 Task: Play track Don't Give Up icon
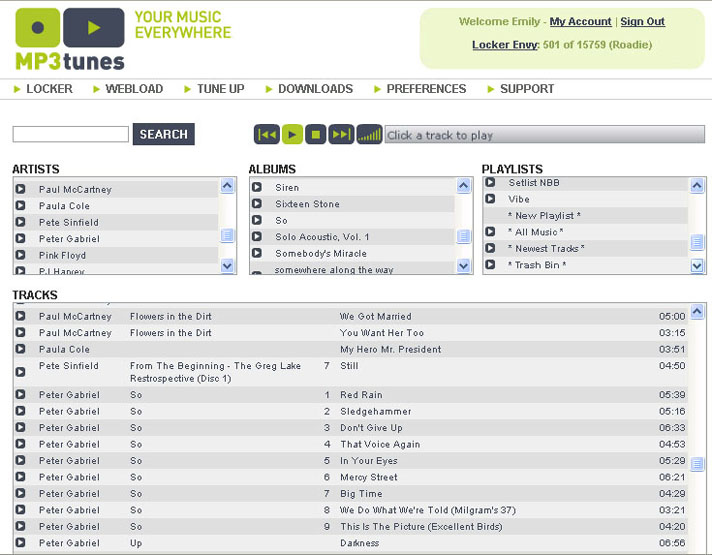click(x=20, y=427)
